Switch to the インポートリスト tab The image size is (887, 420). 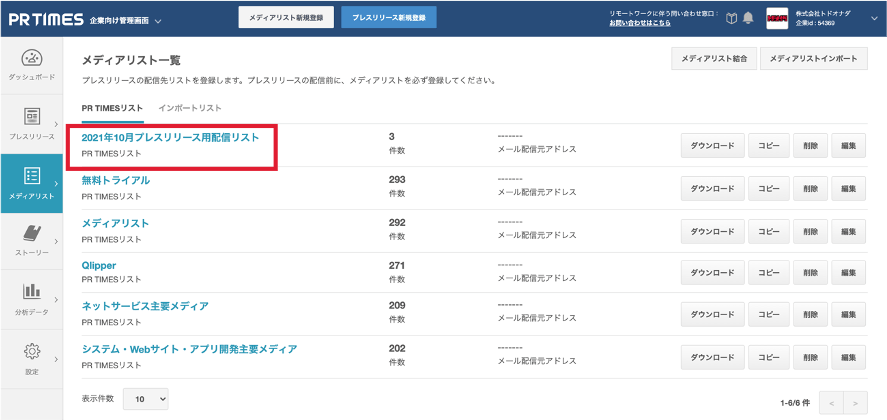[189, 107]
